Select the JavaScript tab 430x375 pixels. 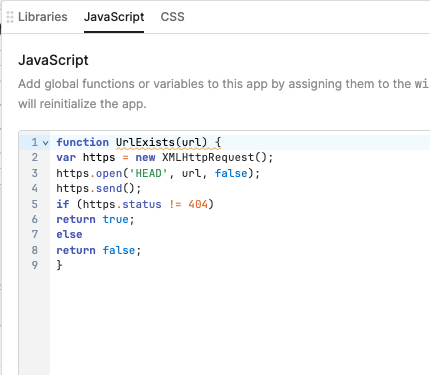tap(114, 17)
